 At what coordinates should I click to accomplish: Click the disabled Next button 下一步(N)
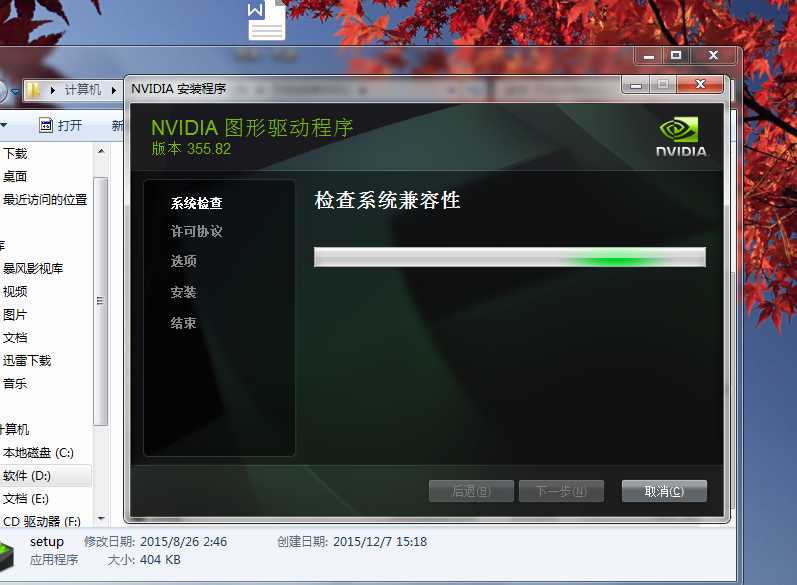[561, 491]
